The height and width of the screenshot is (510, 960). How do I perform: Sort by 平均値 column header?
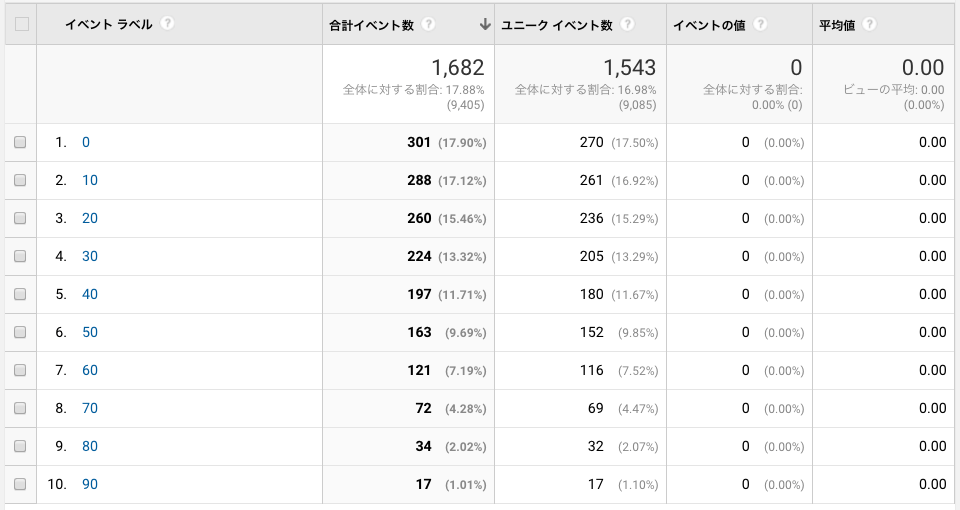[x=838, y=24]
